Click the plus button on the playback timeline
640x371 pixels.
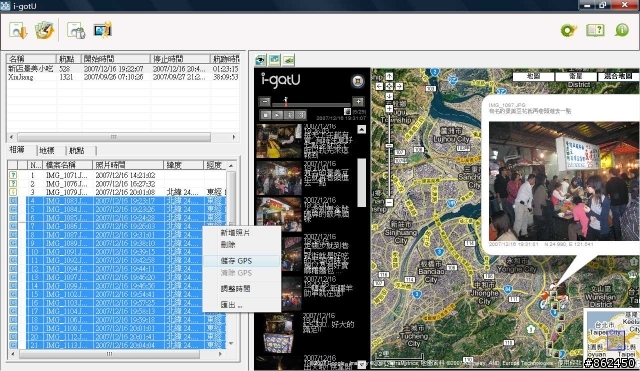point(358,102)
